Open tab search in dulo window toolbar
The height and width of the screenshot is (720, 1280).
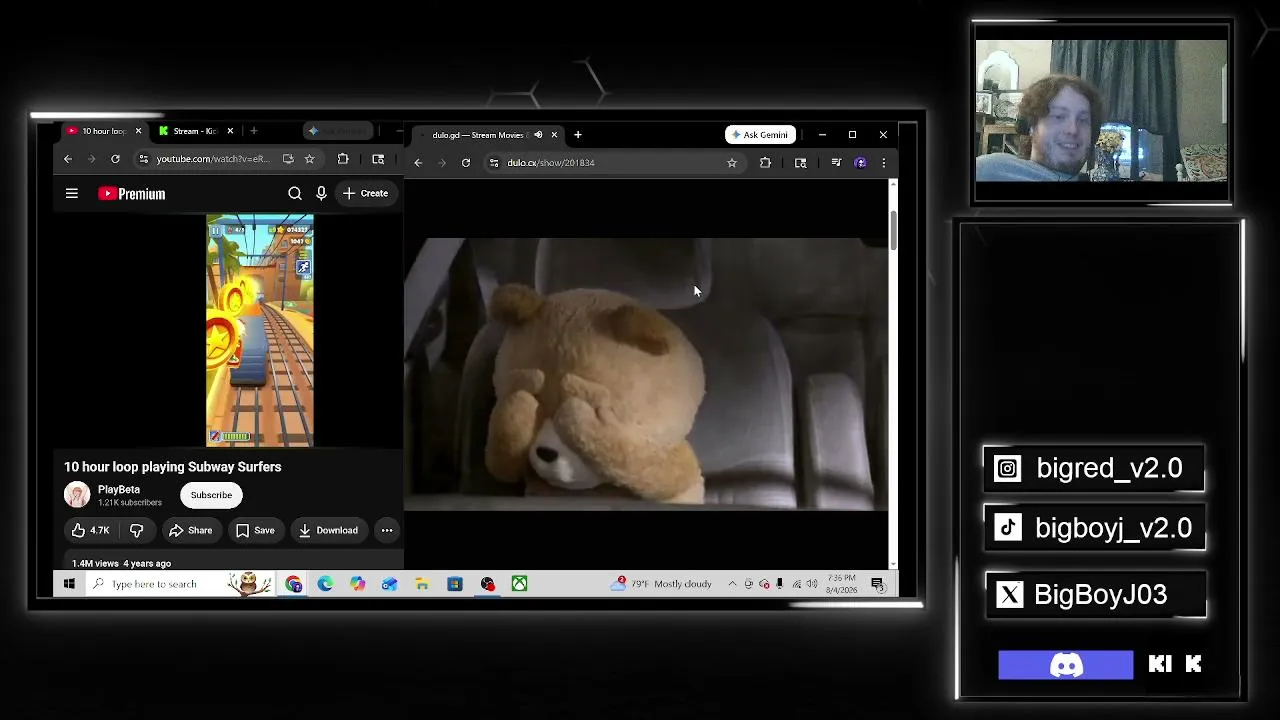[801, 163]
